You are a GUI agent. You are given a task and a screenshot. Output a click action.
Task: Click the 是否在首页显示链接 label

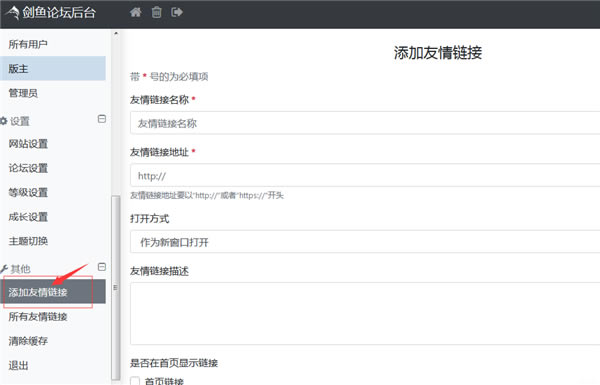174,363
